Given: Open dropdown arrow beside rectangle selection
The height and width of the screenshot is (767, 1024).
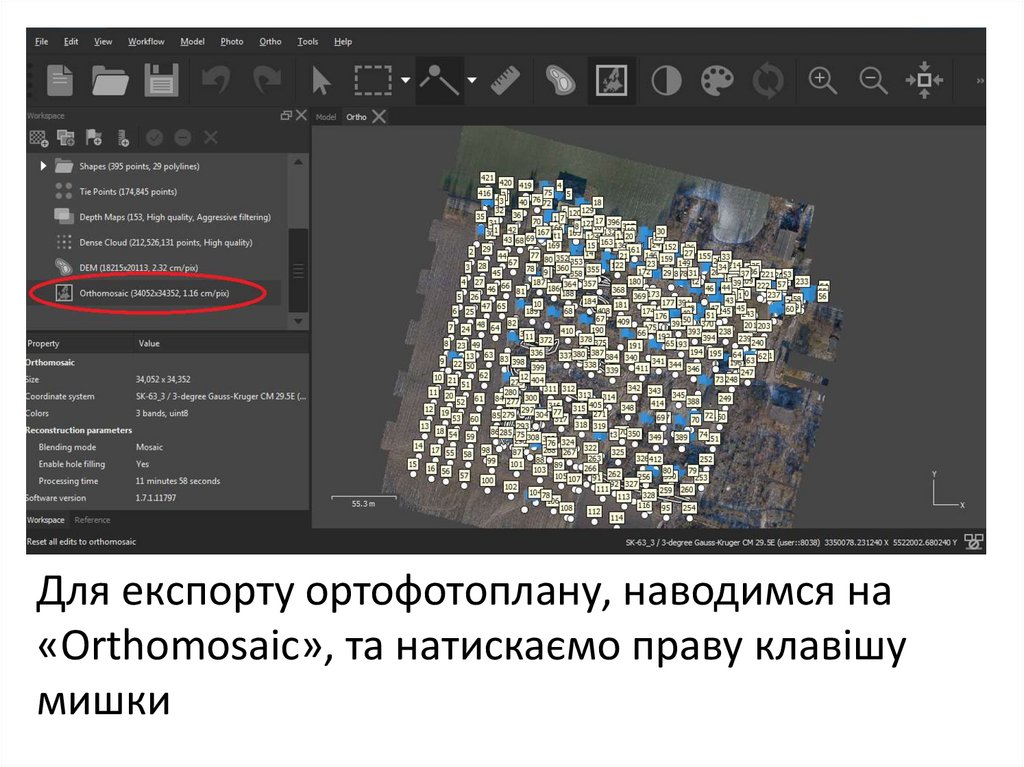Looking at the screenshot, I should (405, 80).
